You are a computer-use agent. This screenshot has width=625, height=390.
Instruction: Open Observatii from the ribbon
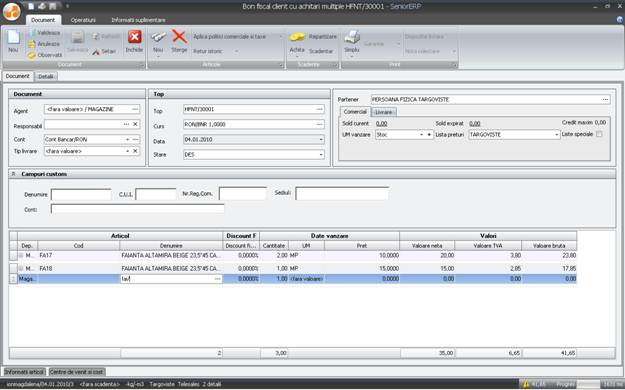tap(45, 55)
